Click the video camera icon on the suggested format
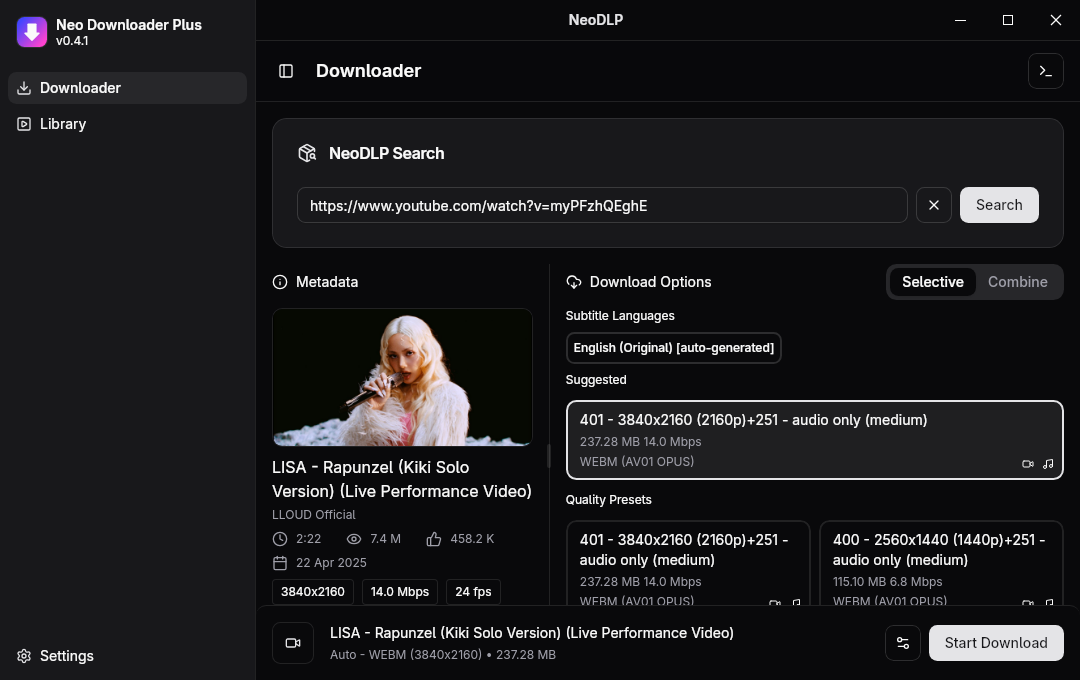 pyautogui.click(x=1028, y=463)
